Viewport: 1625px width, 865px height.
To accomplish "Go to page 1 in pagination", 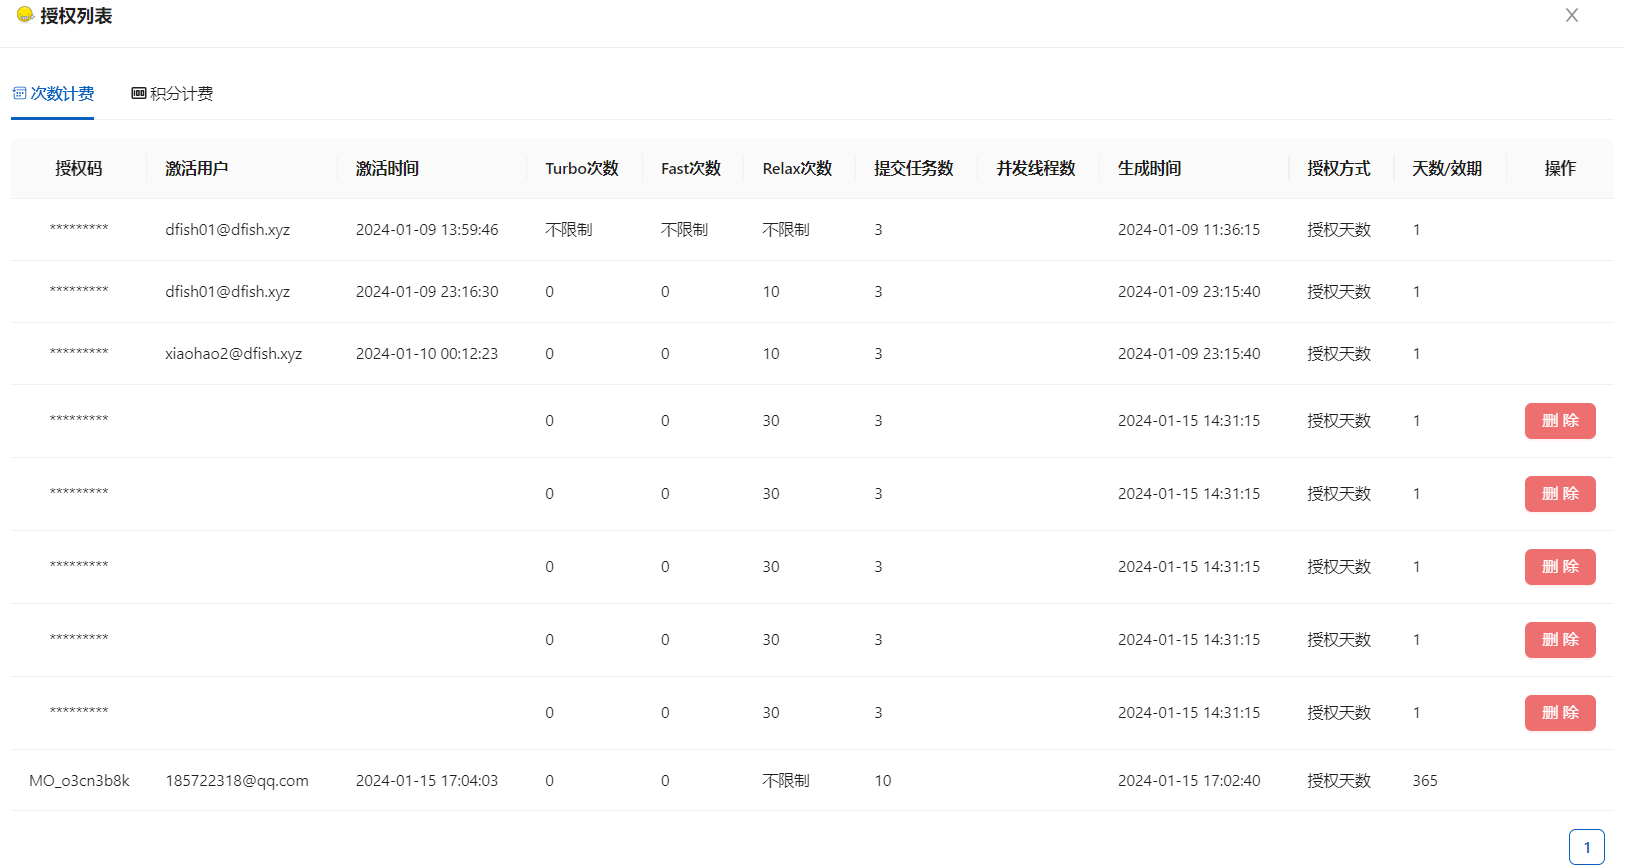I will pyautogui.click(x=1586, y=847).
